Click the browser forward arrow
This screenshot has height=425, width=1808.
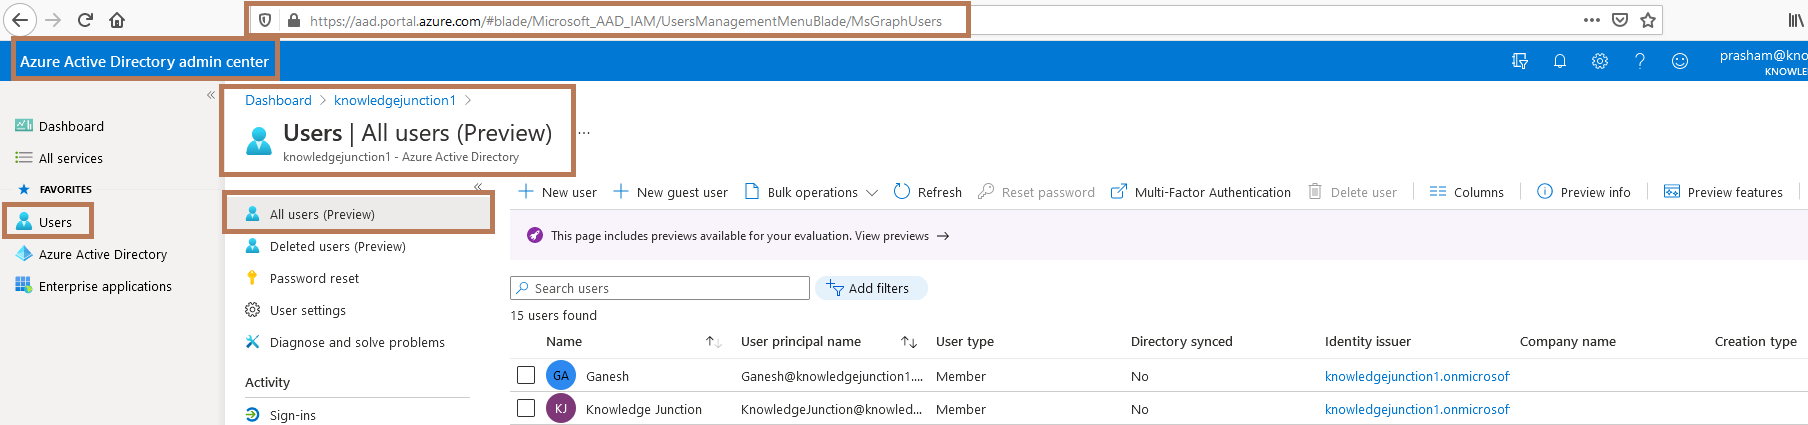click(x=54, y=20)
